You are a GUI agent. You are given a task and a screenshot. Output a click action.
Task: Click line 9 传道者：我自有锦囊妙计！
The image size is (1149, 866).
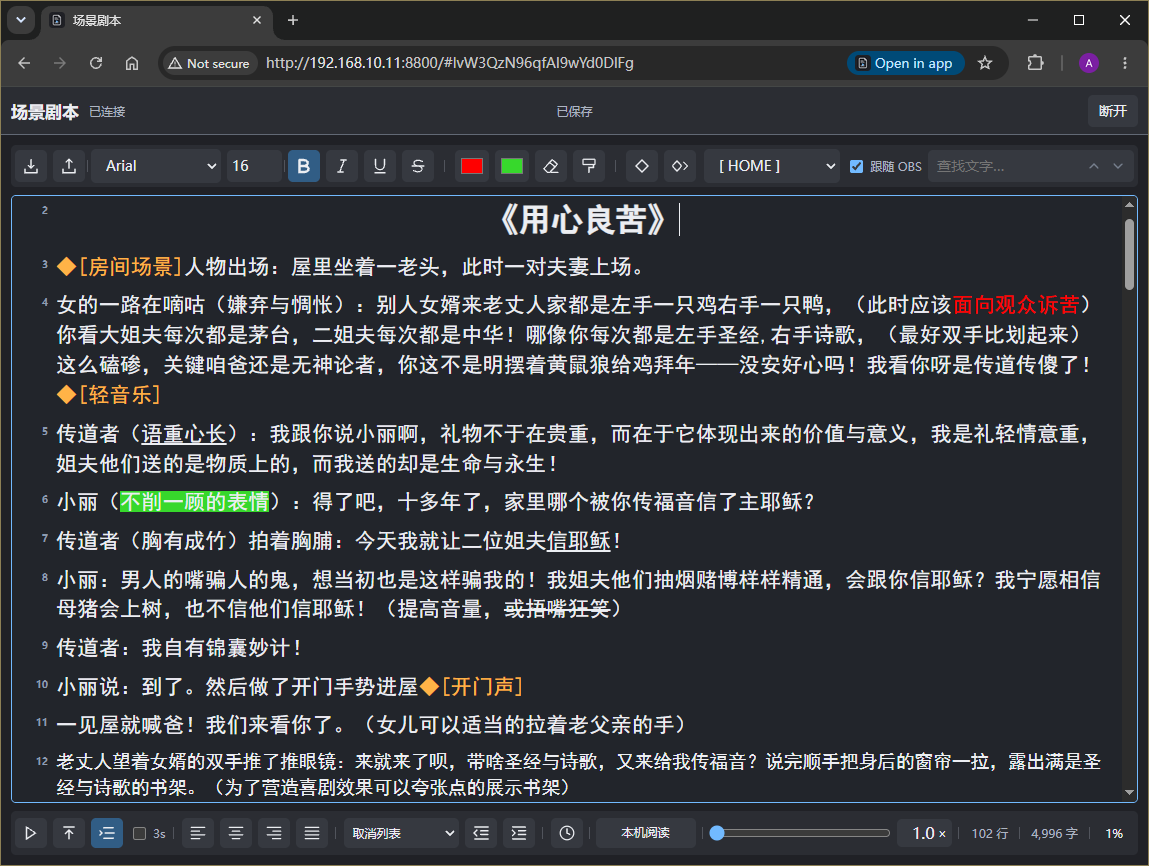180,648
